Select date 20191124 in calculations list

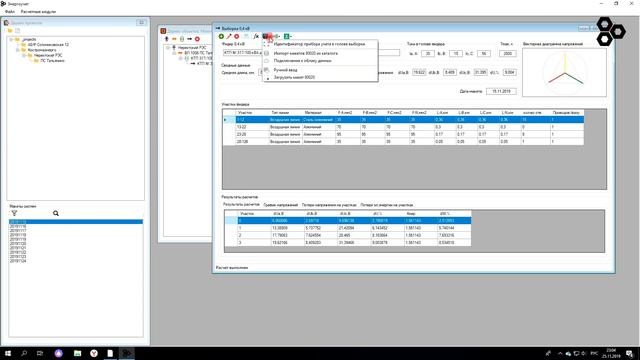(x=18, y=261)
